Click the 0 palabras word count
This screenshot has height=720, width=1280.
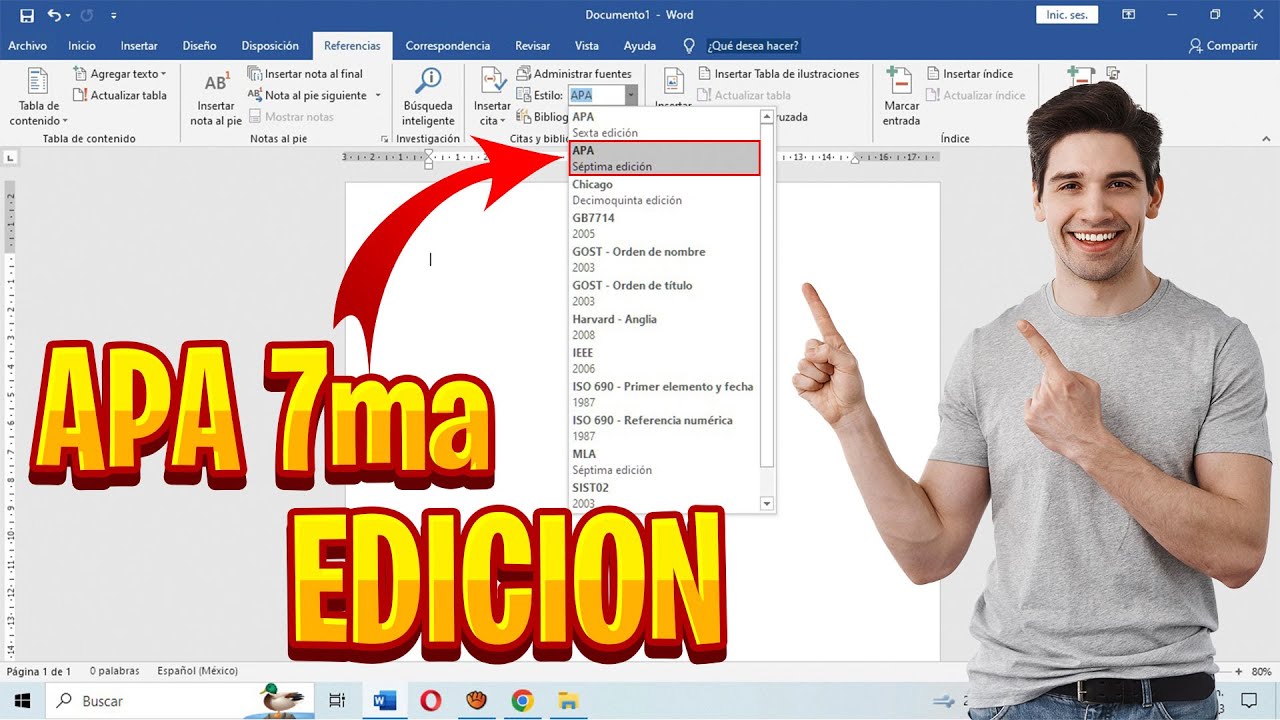[114, 671]
